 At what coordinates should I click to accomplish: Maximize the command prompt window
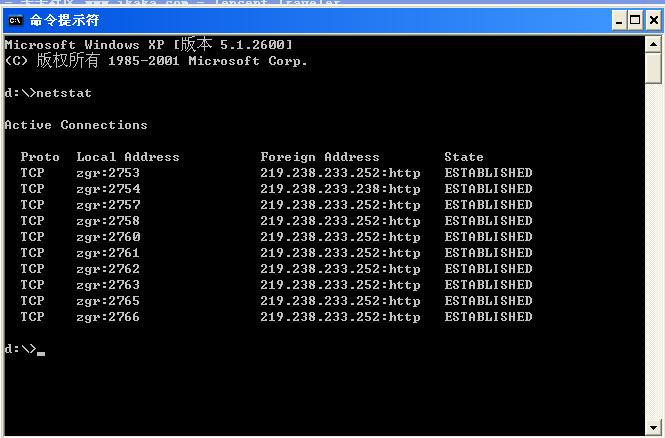pos(635,20)
